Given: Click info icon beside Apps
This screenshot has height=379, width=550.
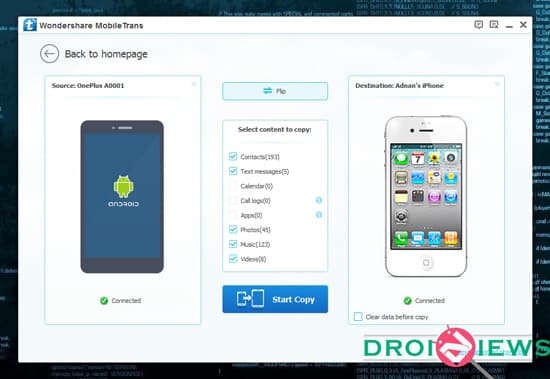Looking at the screenshot, I should point(319,215).
